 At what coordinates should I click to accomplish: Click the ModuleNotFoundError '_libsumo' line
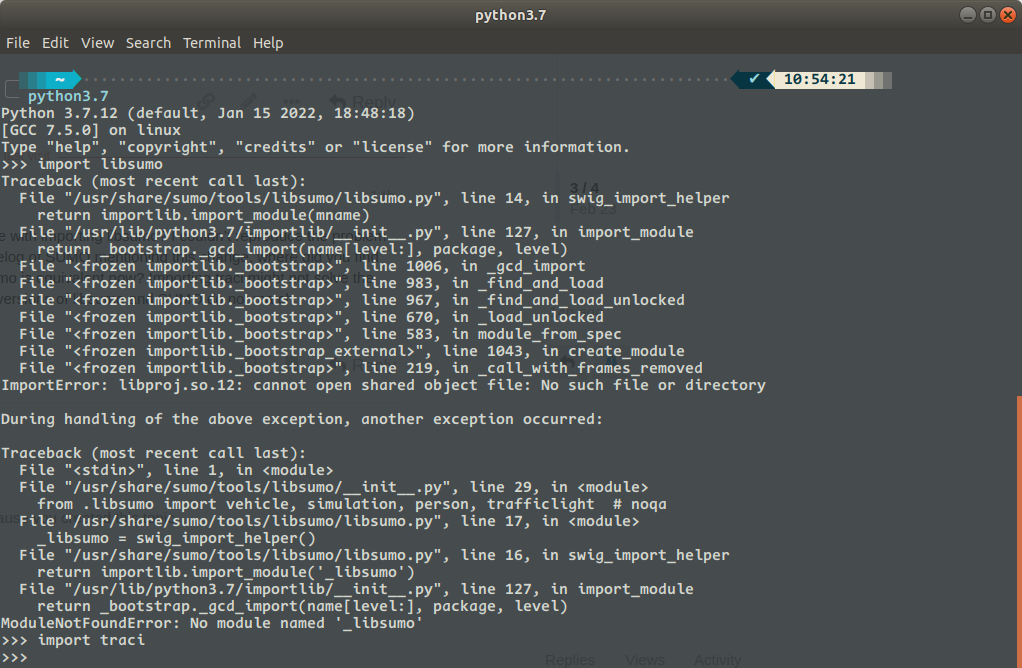point(211,623)
